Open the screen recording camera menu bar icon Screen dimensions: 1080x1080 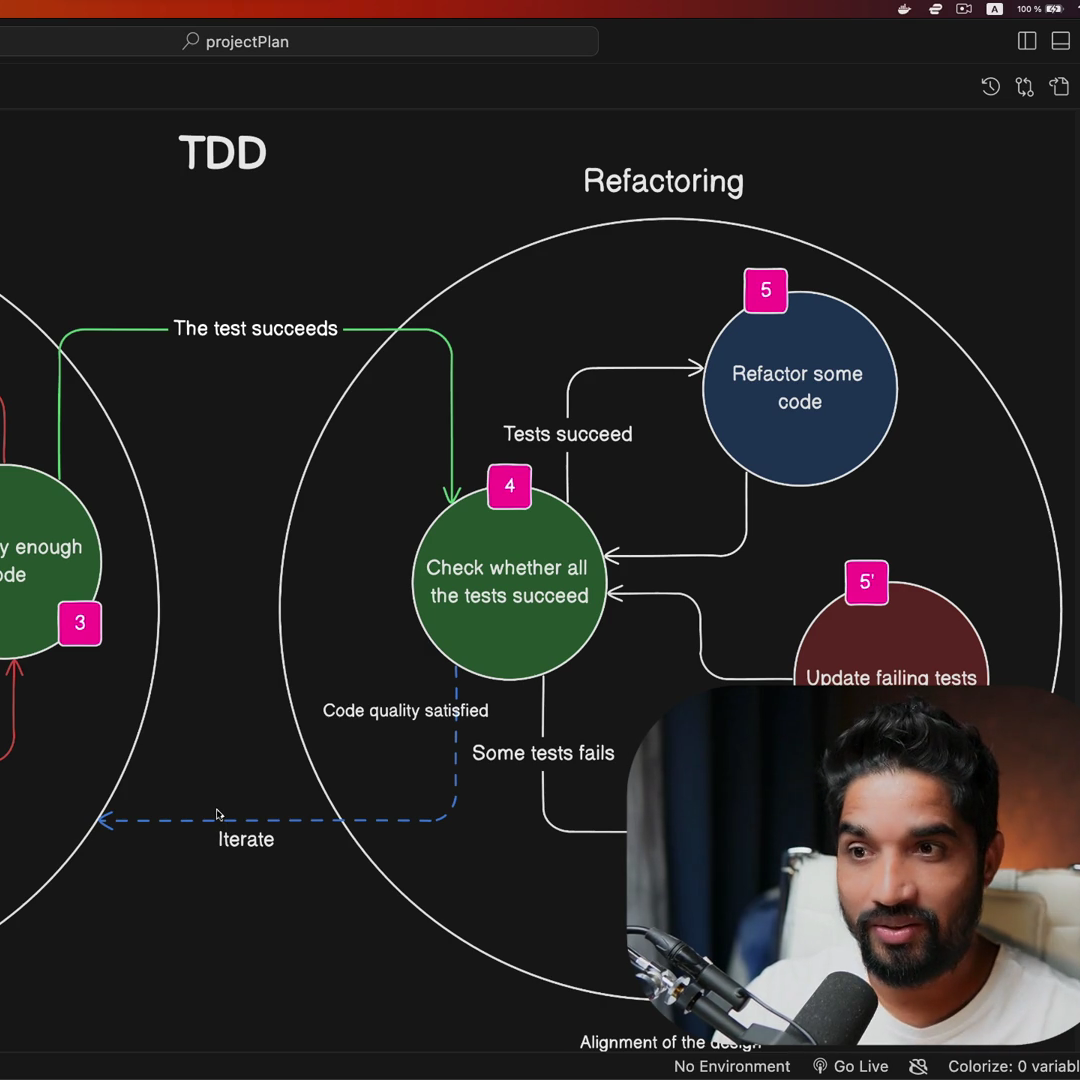coord(964,9)
